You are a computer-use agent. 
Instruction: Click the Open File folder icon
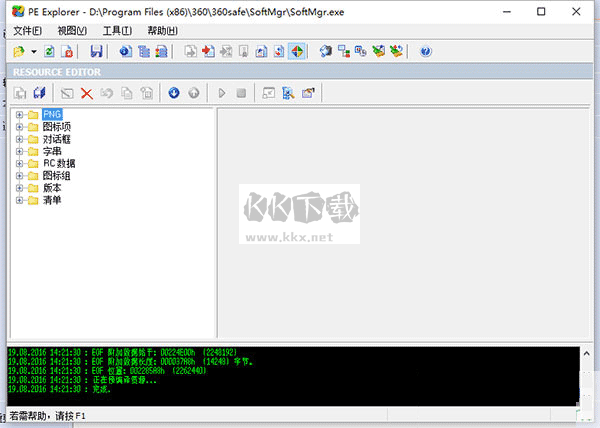(x=19, y=51)
